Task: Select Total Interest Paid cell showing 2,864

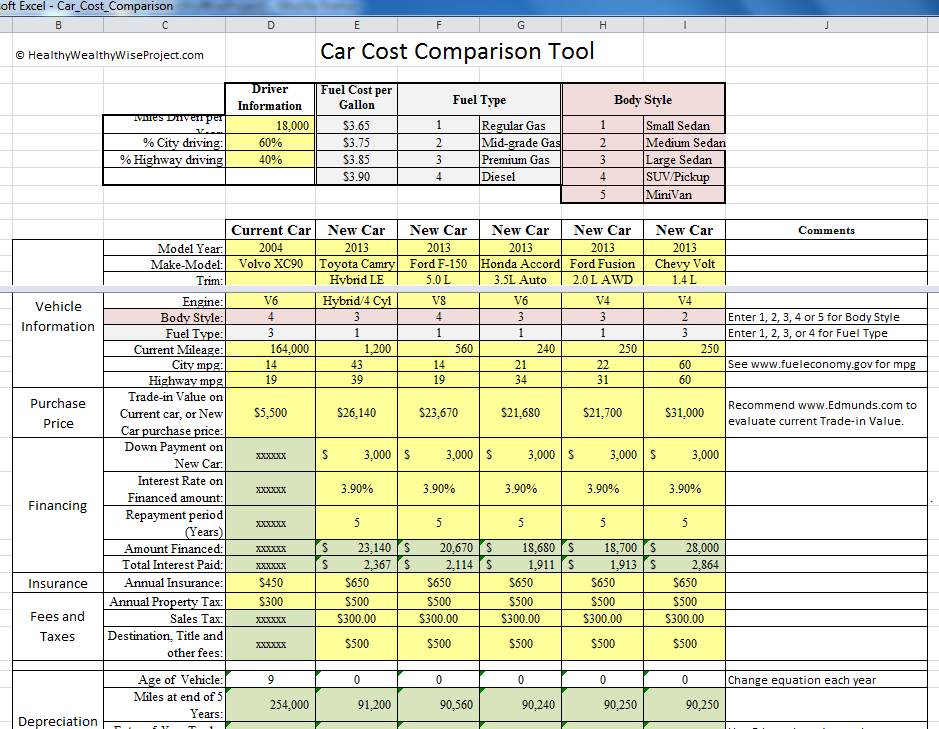Action: pyautogui.click(x=684, y=564)
